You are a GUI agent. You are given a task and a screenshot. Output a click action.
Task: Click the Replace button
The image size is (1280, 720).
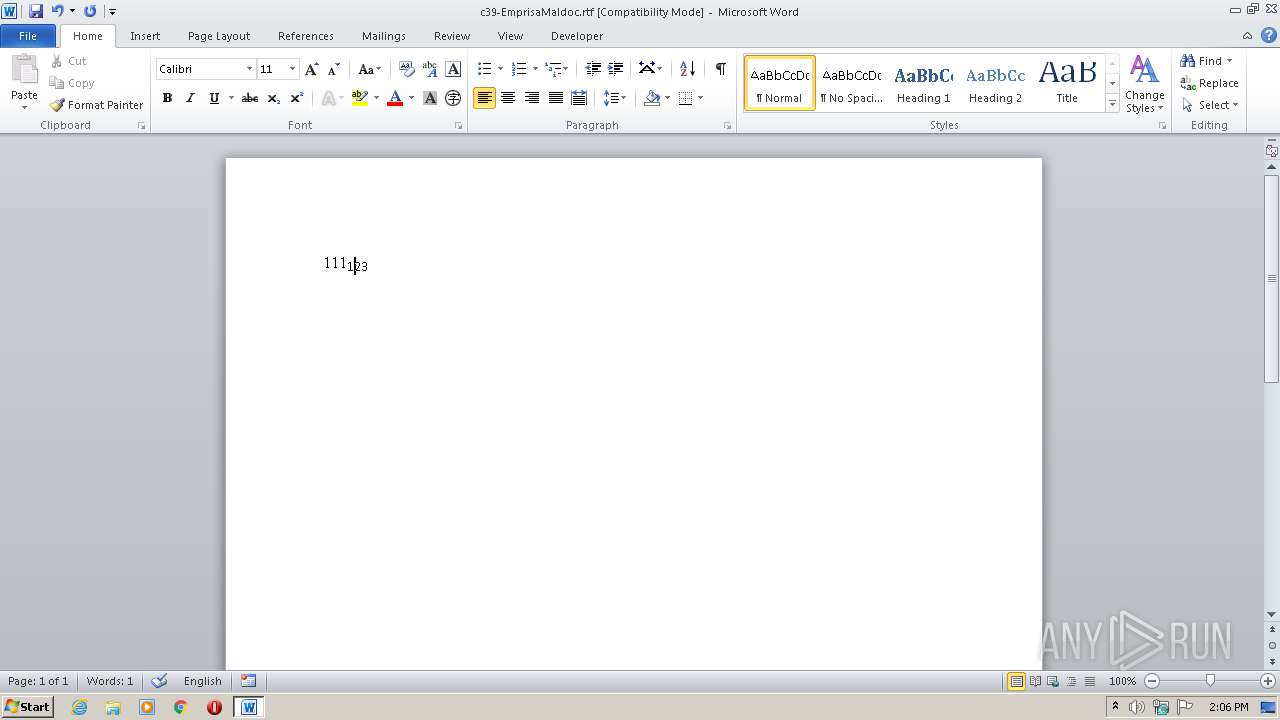pyautogui.click(x=1209, y=83)
